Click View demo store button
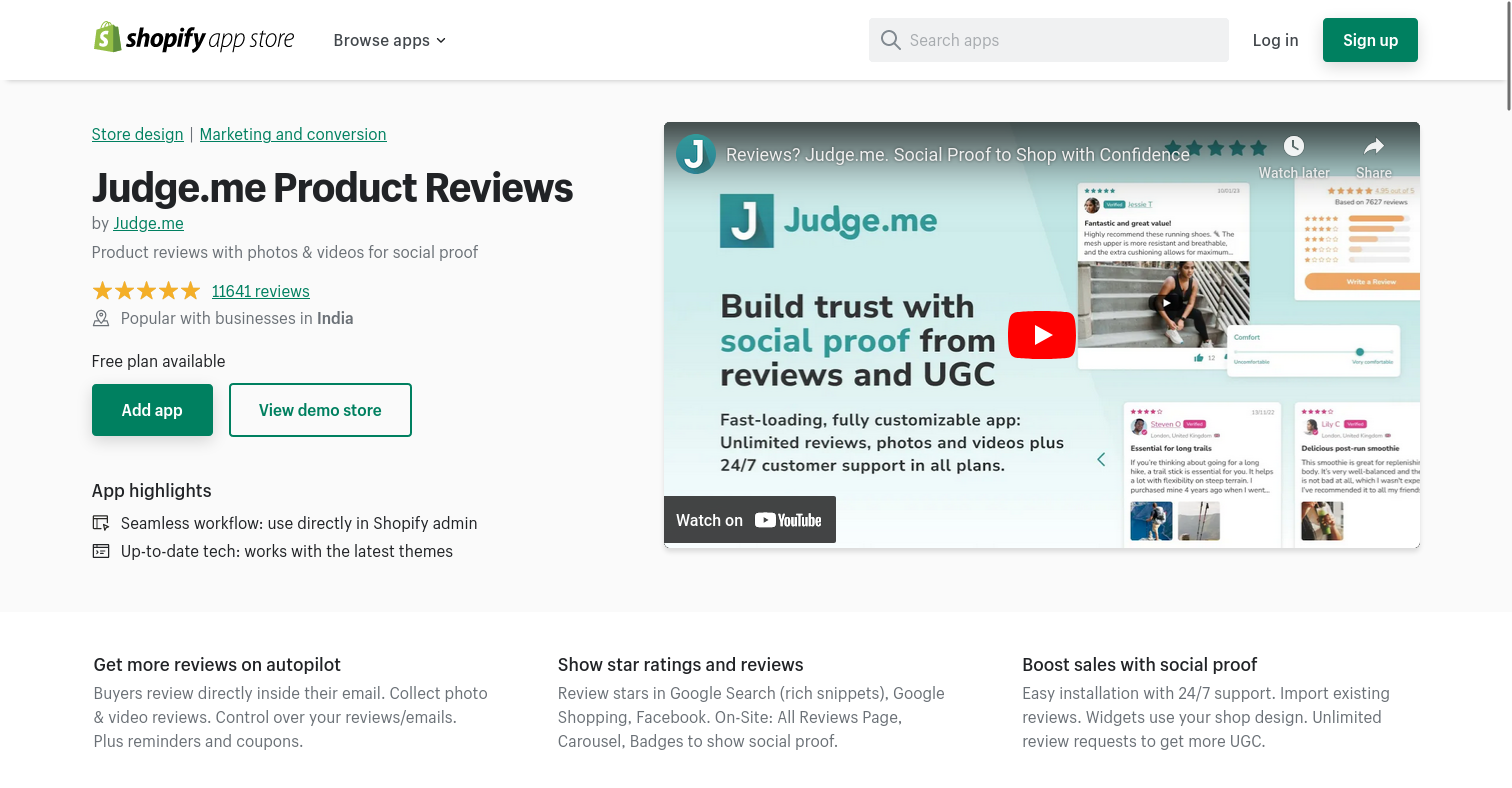The height and width of the screenshot is (788, 1512). (x=320, y=410)
